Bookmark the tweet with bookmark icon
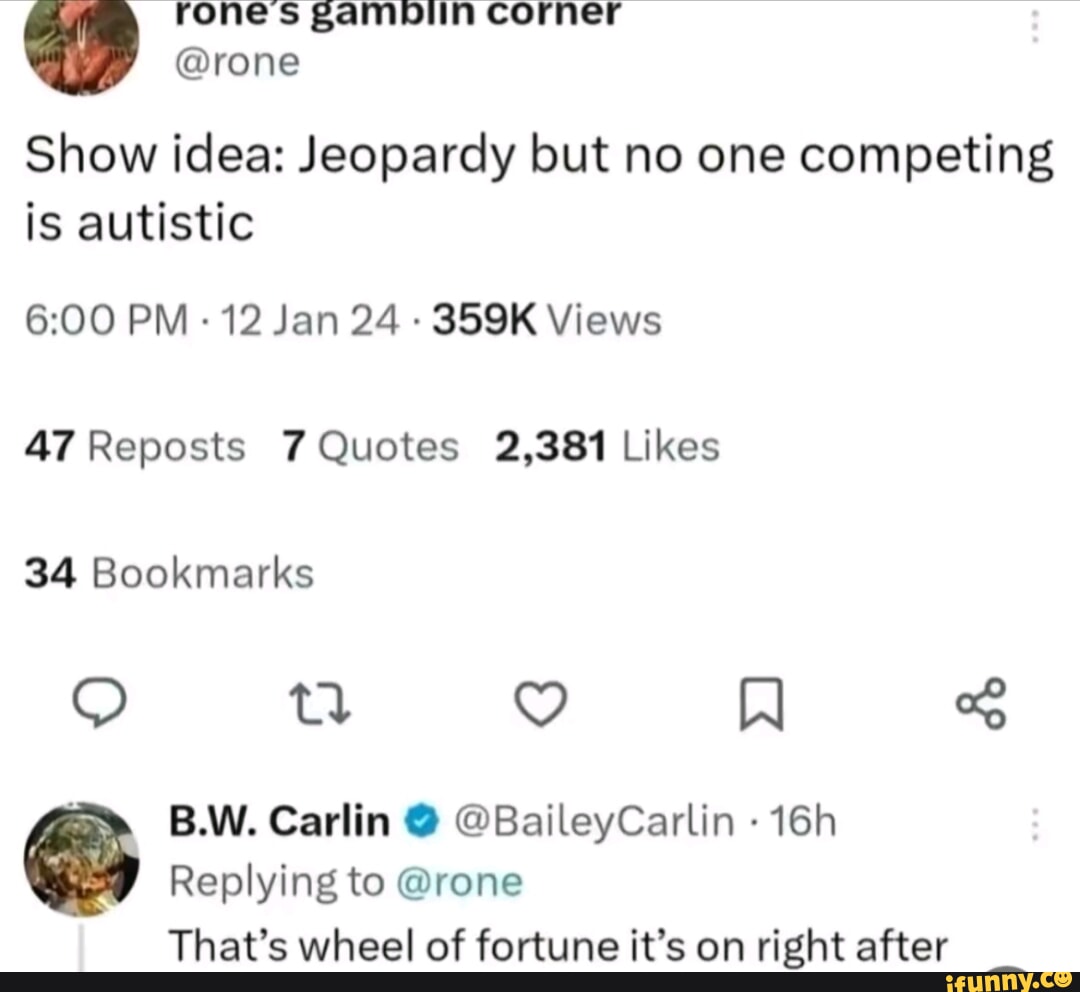The image size is (1080, 992). tap(761, 703)
